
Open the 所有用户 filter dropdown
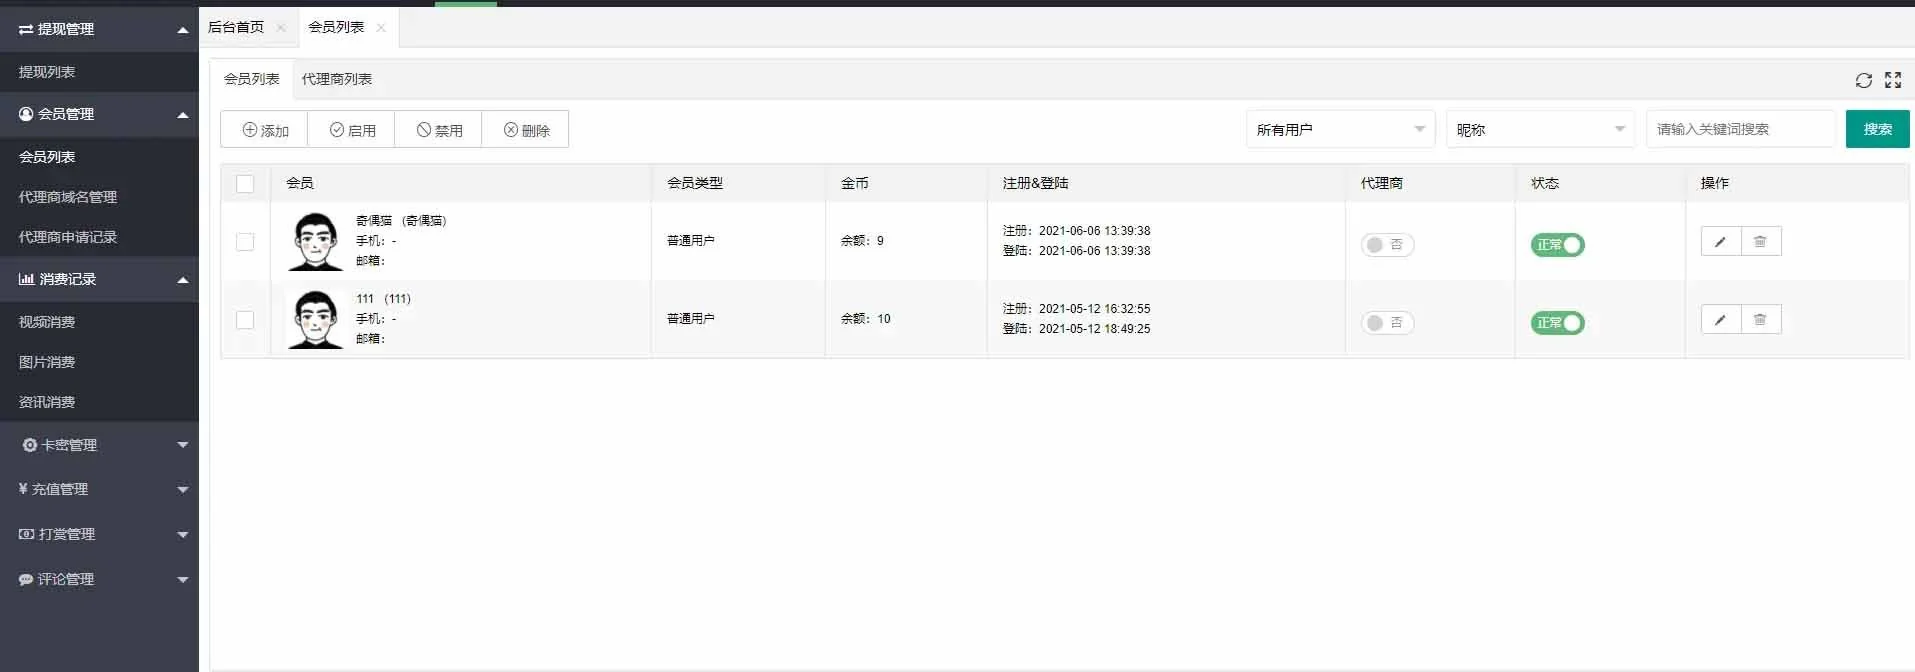coord(1339,130)
